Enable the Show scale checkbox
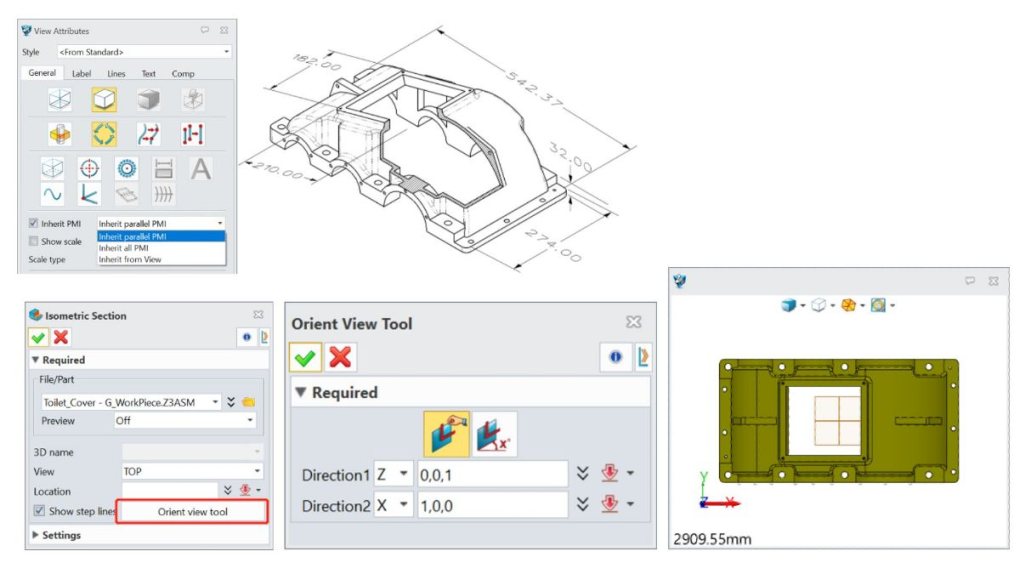 33,241
